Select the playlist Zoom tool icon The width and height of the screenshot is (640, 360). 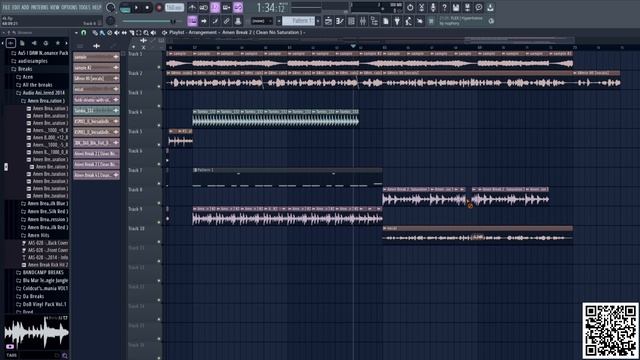point(146,33)
